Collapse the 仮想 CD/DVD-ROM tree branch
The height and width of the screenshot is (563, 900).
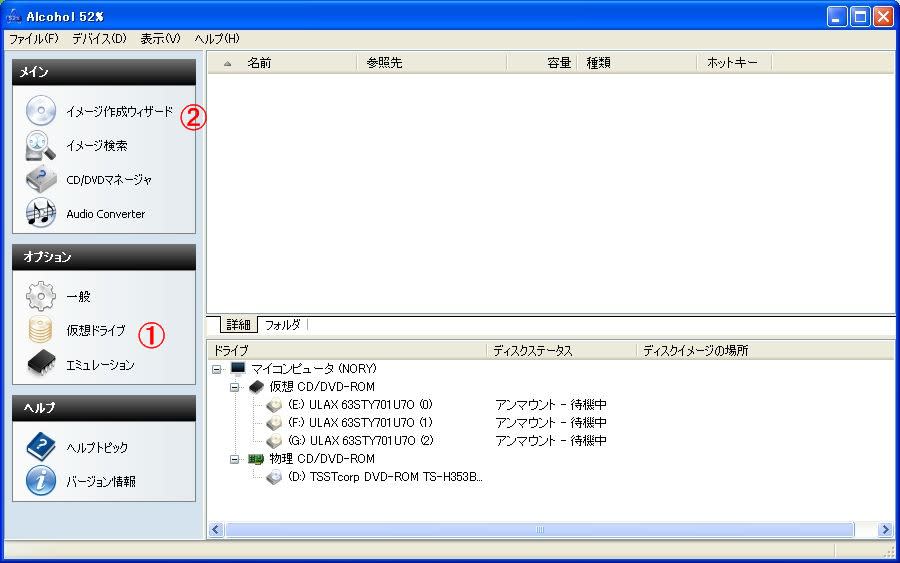237,387
